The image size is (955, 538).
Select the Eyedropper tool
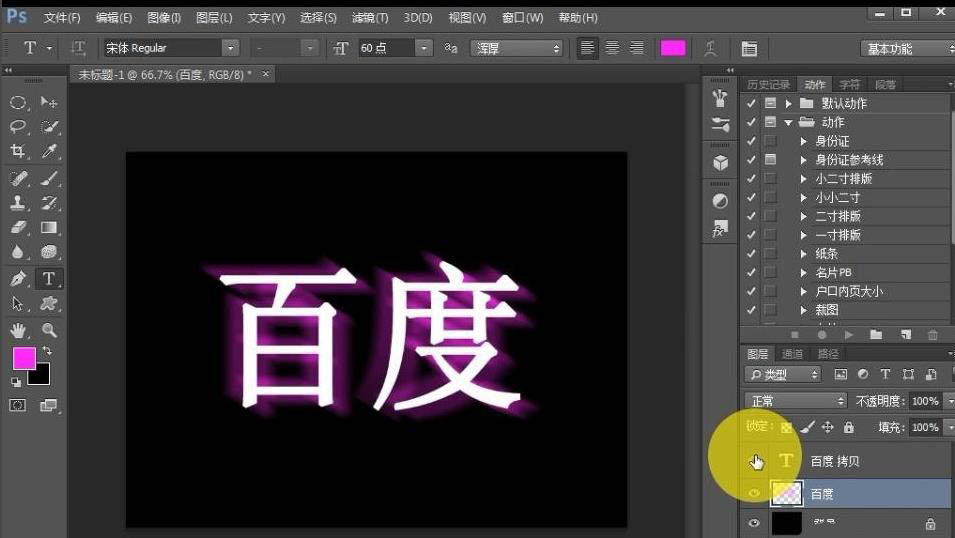pyautogui.click(x=49, y=150)
